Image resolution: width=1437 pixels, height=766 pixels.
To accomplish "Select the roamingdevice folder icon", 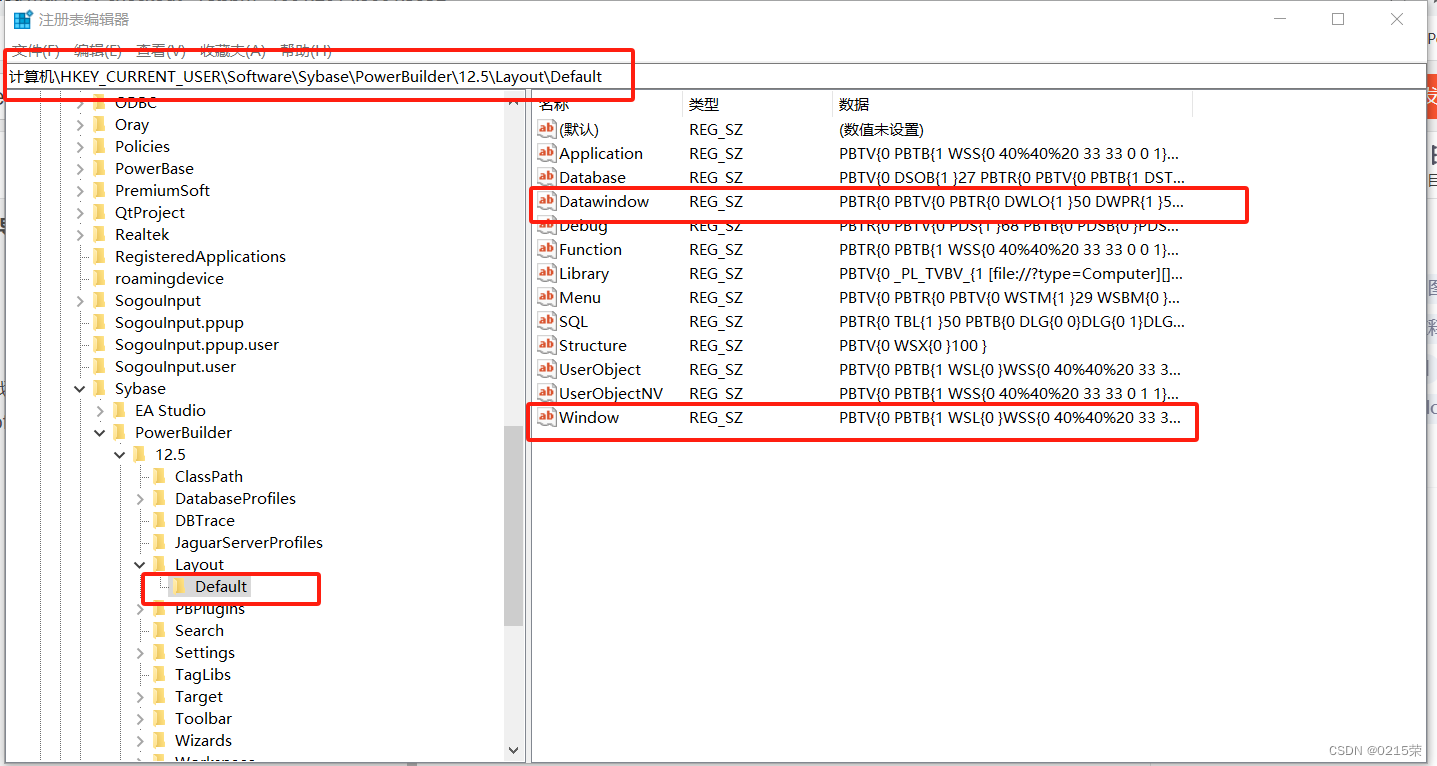I will [99, 279].
